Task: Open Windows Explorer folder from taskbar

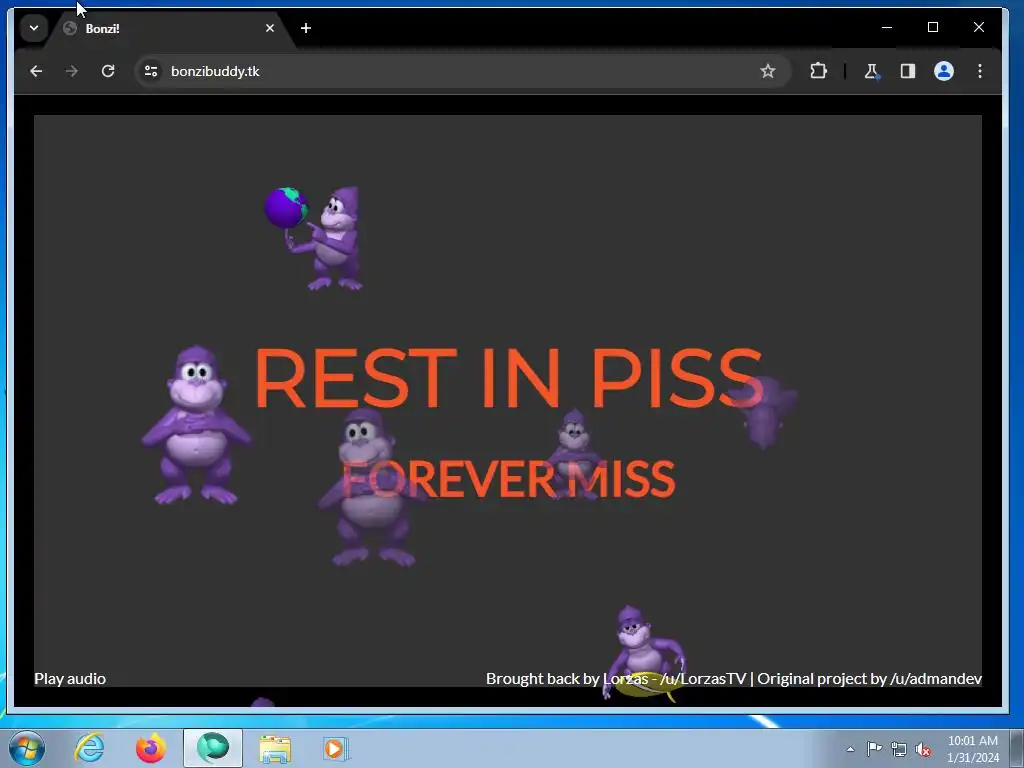Action: [x=275, y=748]
